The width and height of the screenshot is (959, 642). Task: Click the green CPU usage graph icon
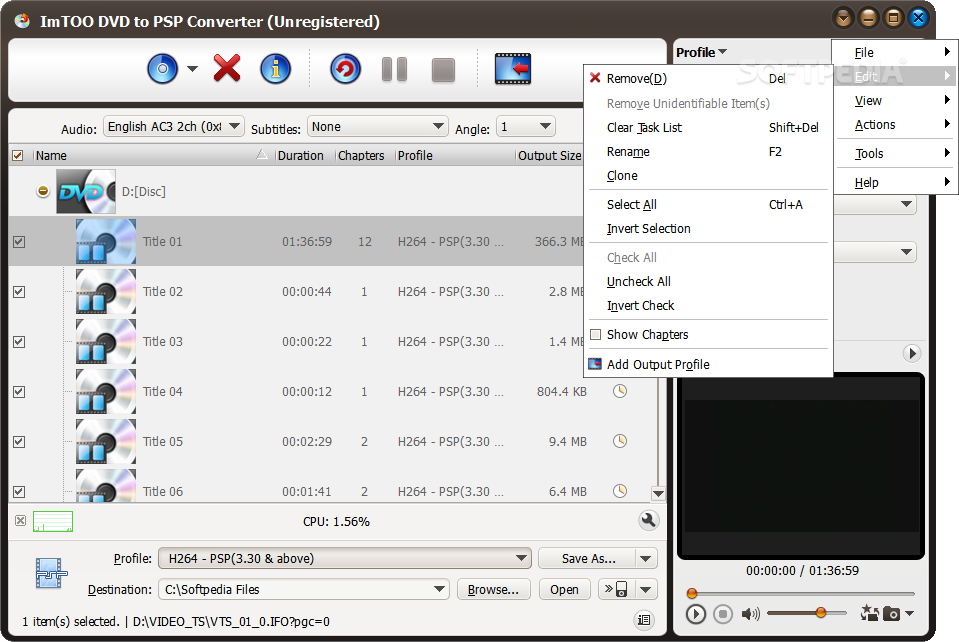pyautogui.click(x=53, y=522)
